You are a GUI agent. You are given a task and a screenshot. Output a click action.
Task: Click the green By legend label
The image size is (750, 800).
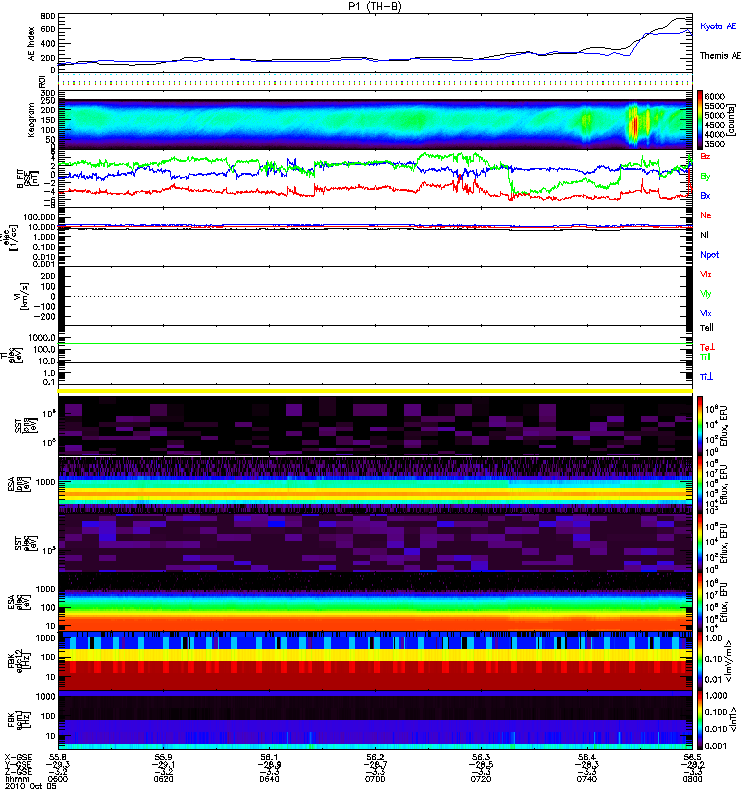pos(705,176)
